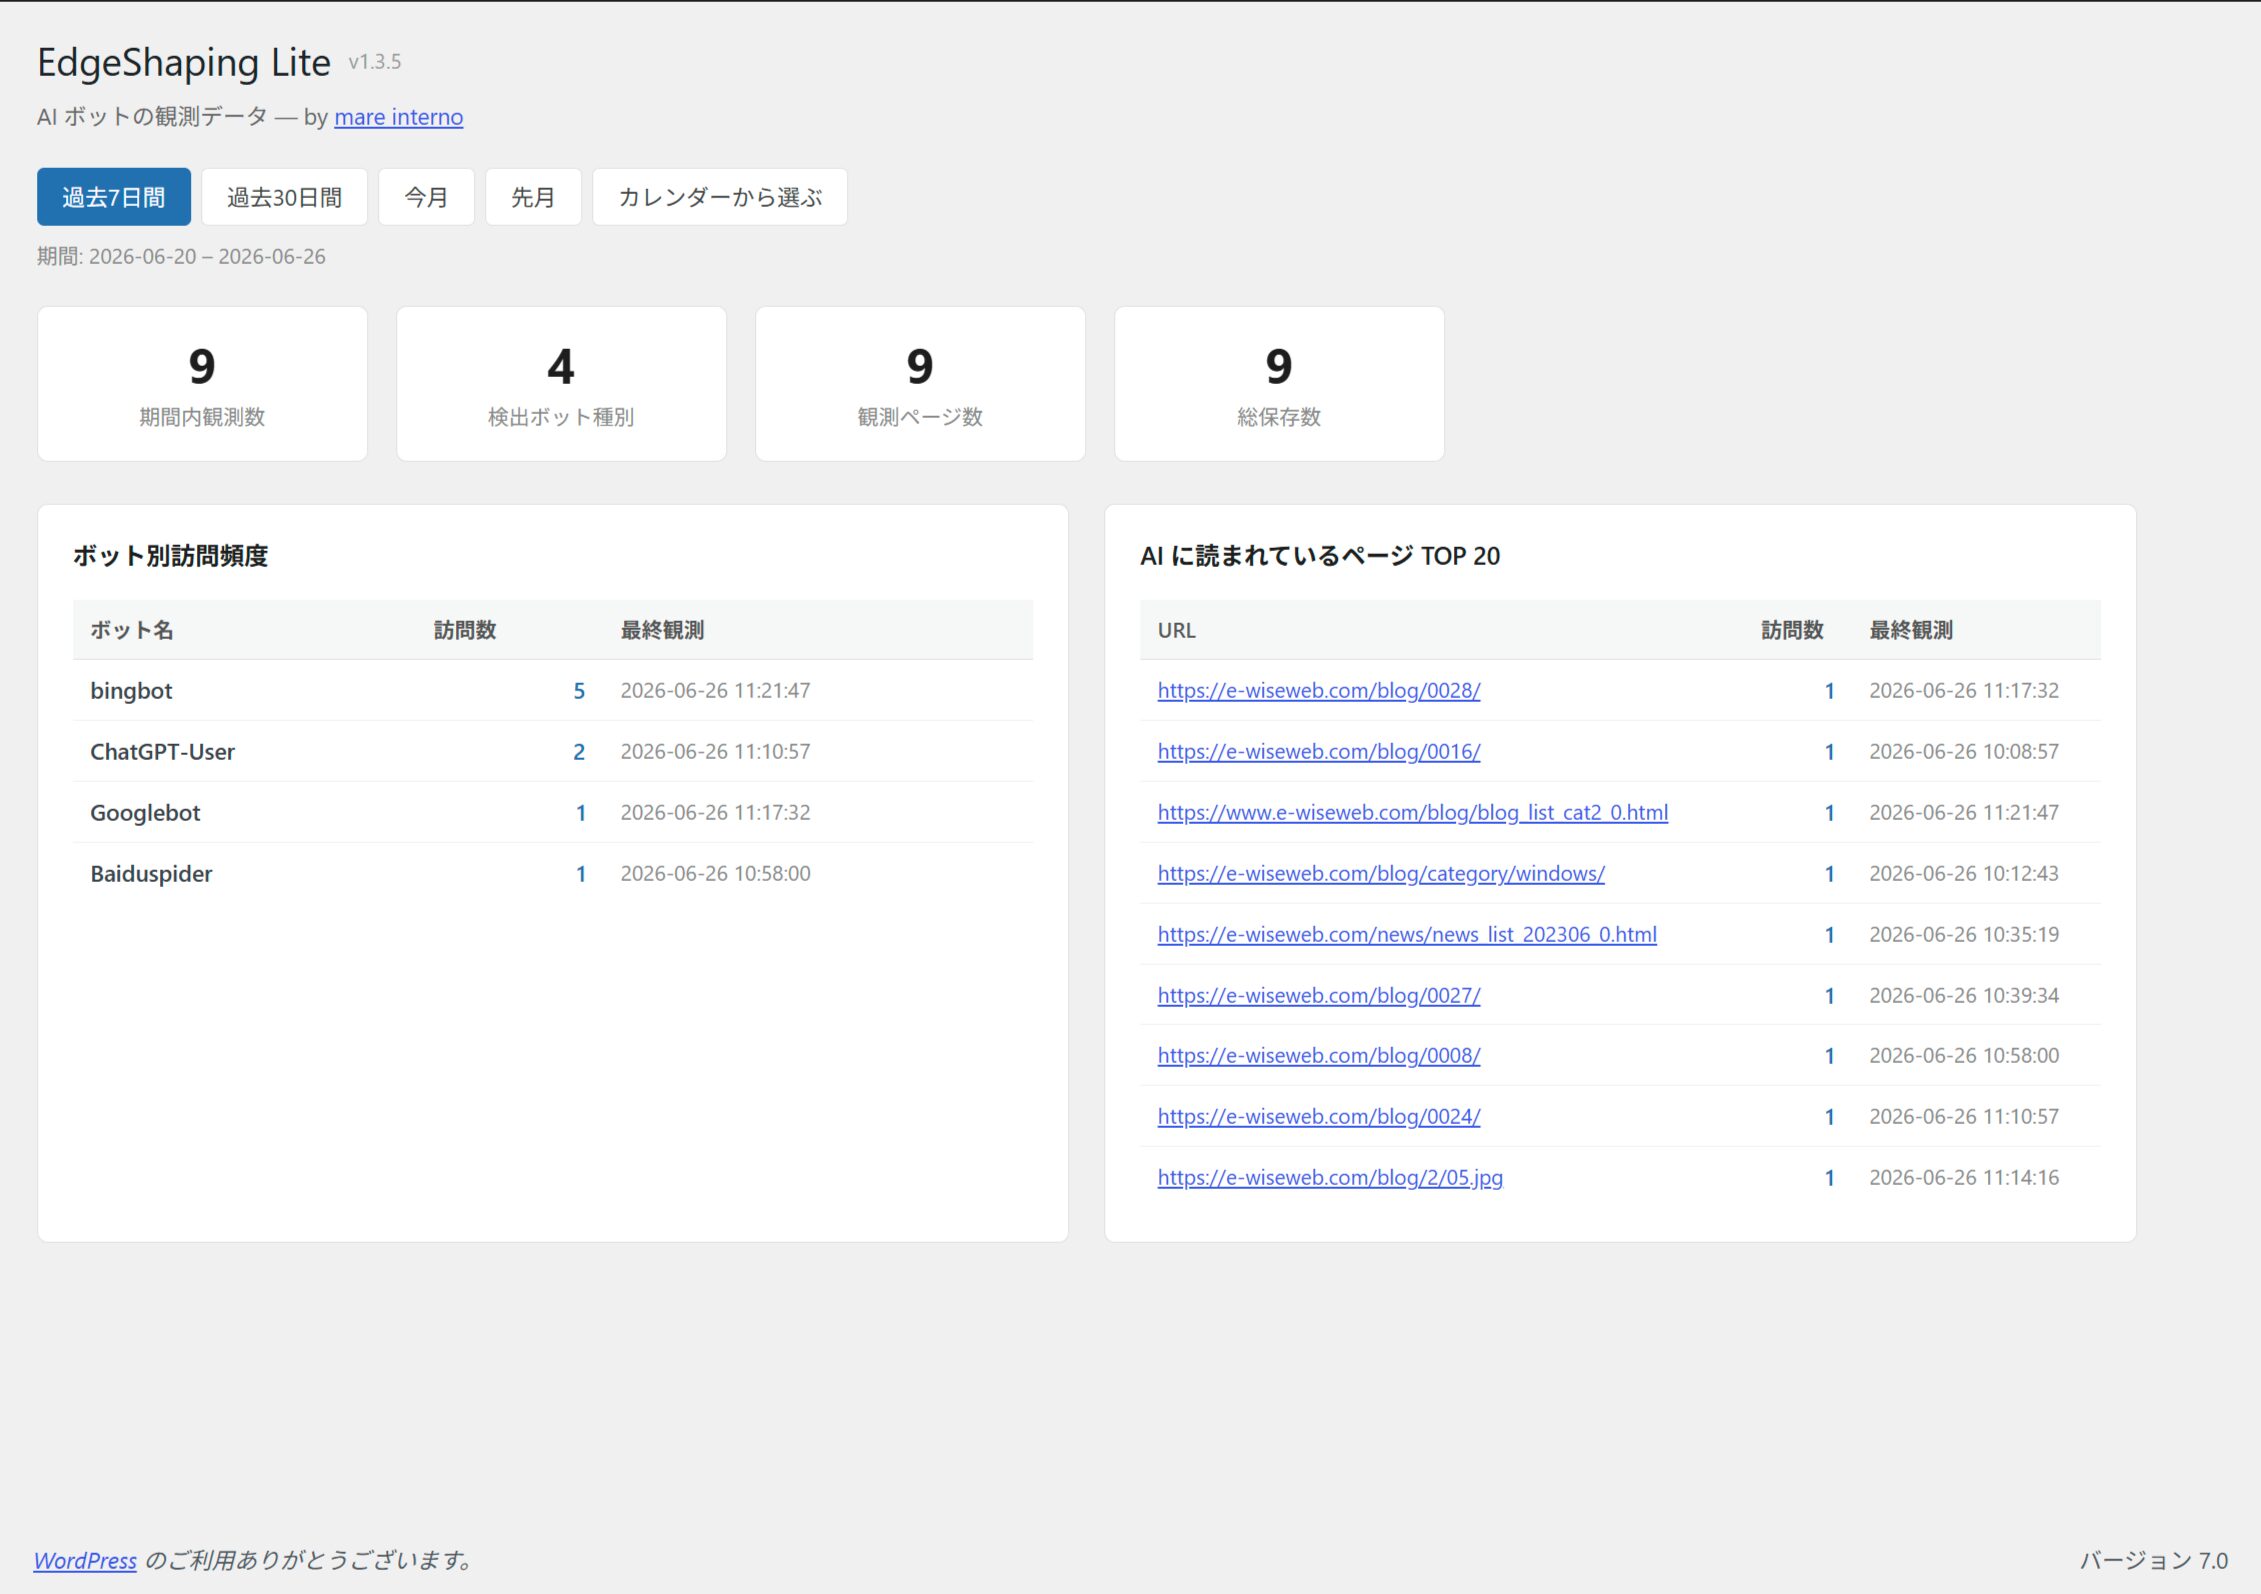Click the ボット別訪問頻度 panel title
Viewport: 2261px width, 1594px height.
coord(170,555)
